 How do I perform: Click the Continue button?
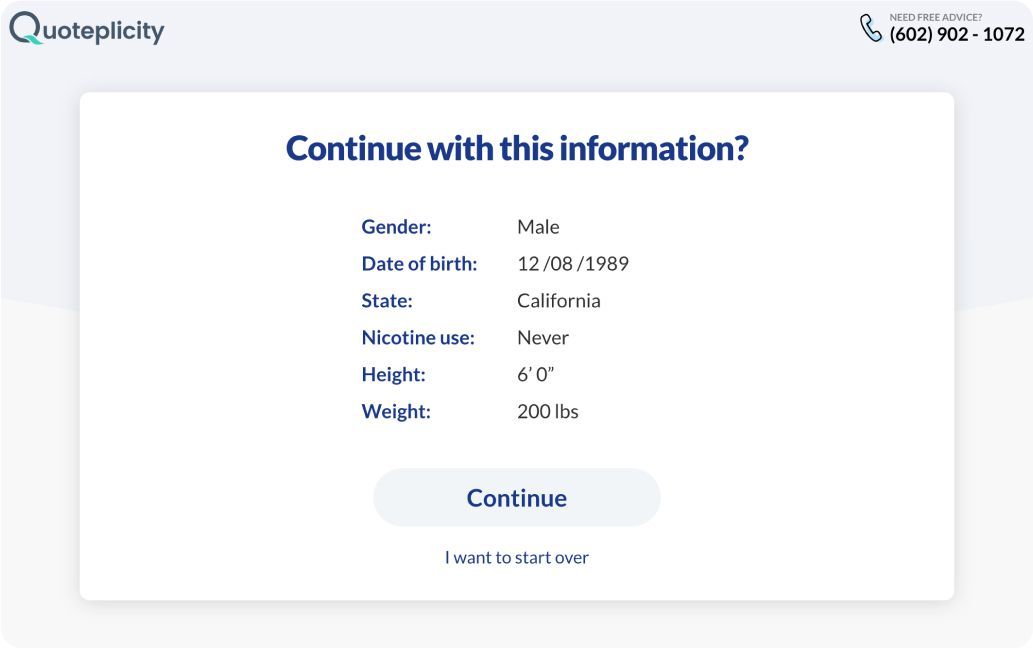[x=516, y=497]
